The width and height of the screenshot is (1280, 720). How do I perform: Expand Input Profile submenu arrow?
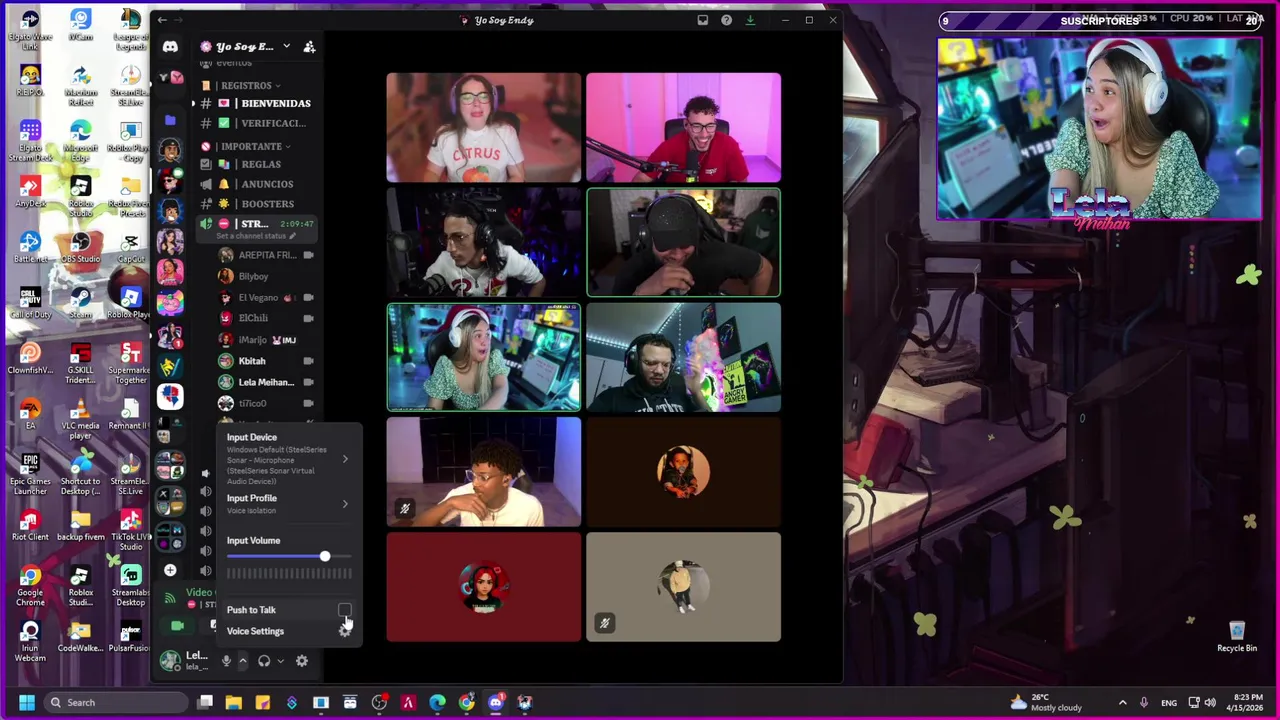pyautogui.click(x=345, y=504)
